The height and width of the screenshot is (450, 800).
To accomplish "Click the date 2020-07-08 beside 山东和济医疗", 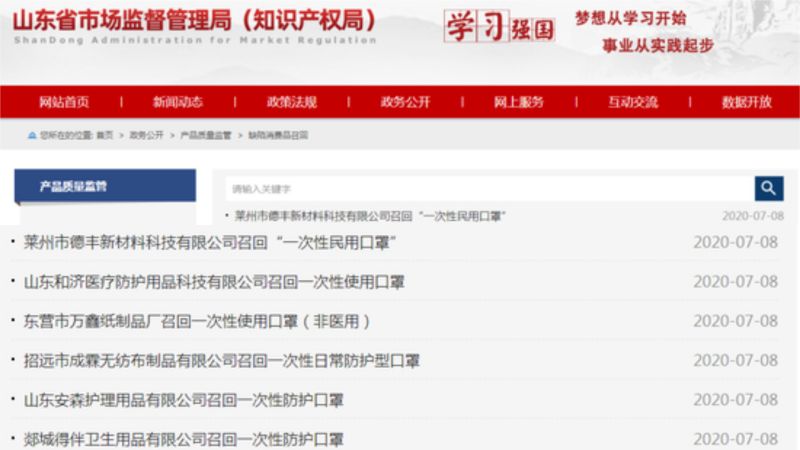I will (x=735, y=282).
